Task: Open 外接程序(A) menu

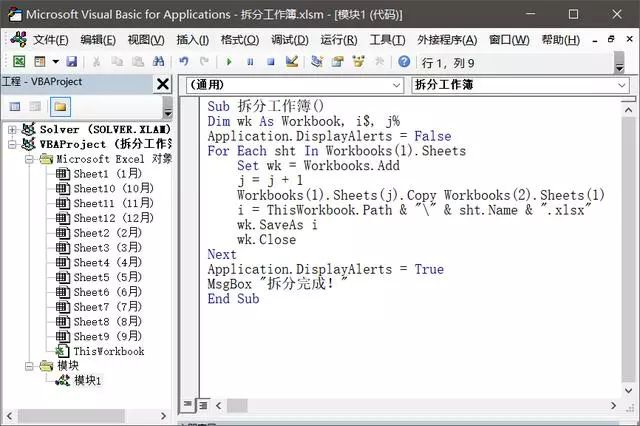Action: pos(447,40)
